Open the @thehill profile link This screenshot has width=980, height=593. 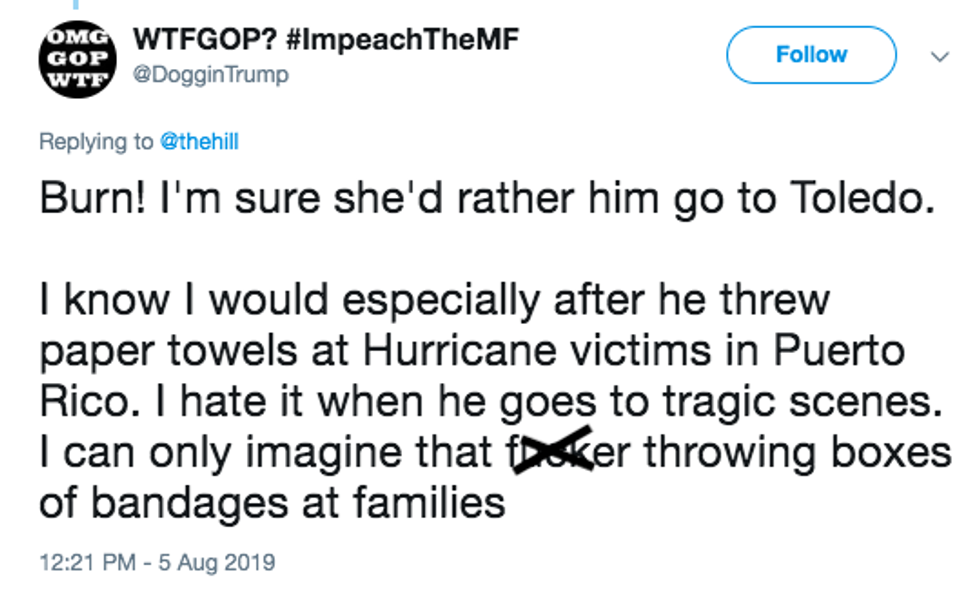pyautogui.click(x=199, y=142)
